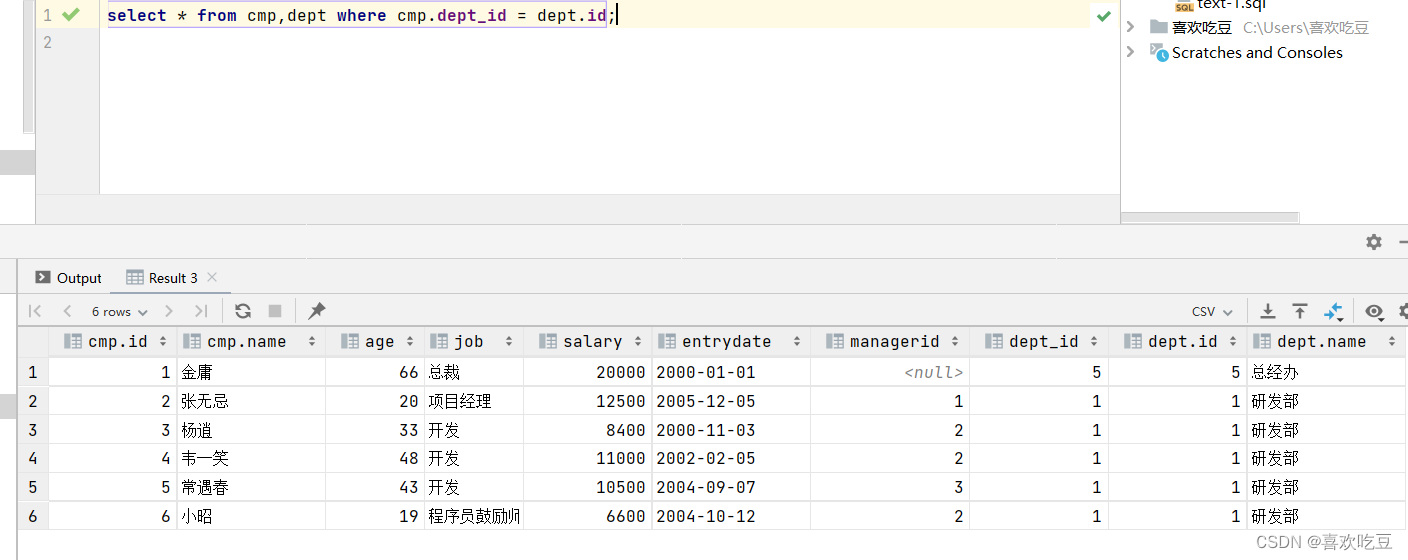This screenshot has height=560, width=1408.
Task: Open tool window settings gear
Action: pos(1374,242)
